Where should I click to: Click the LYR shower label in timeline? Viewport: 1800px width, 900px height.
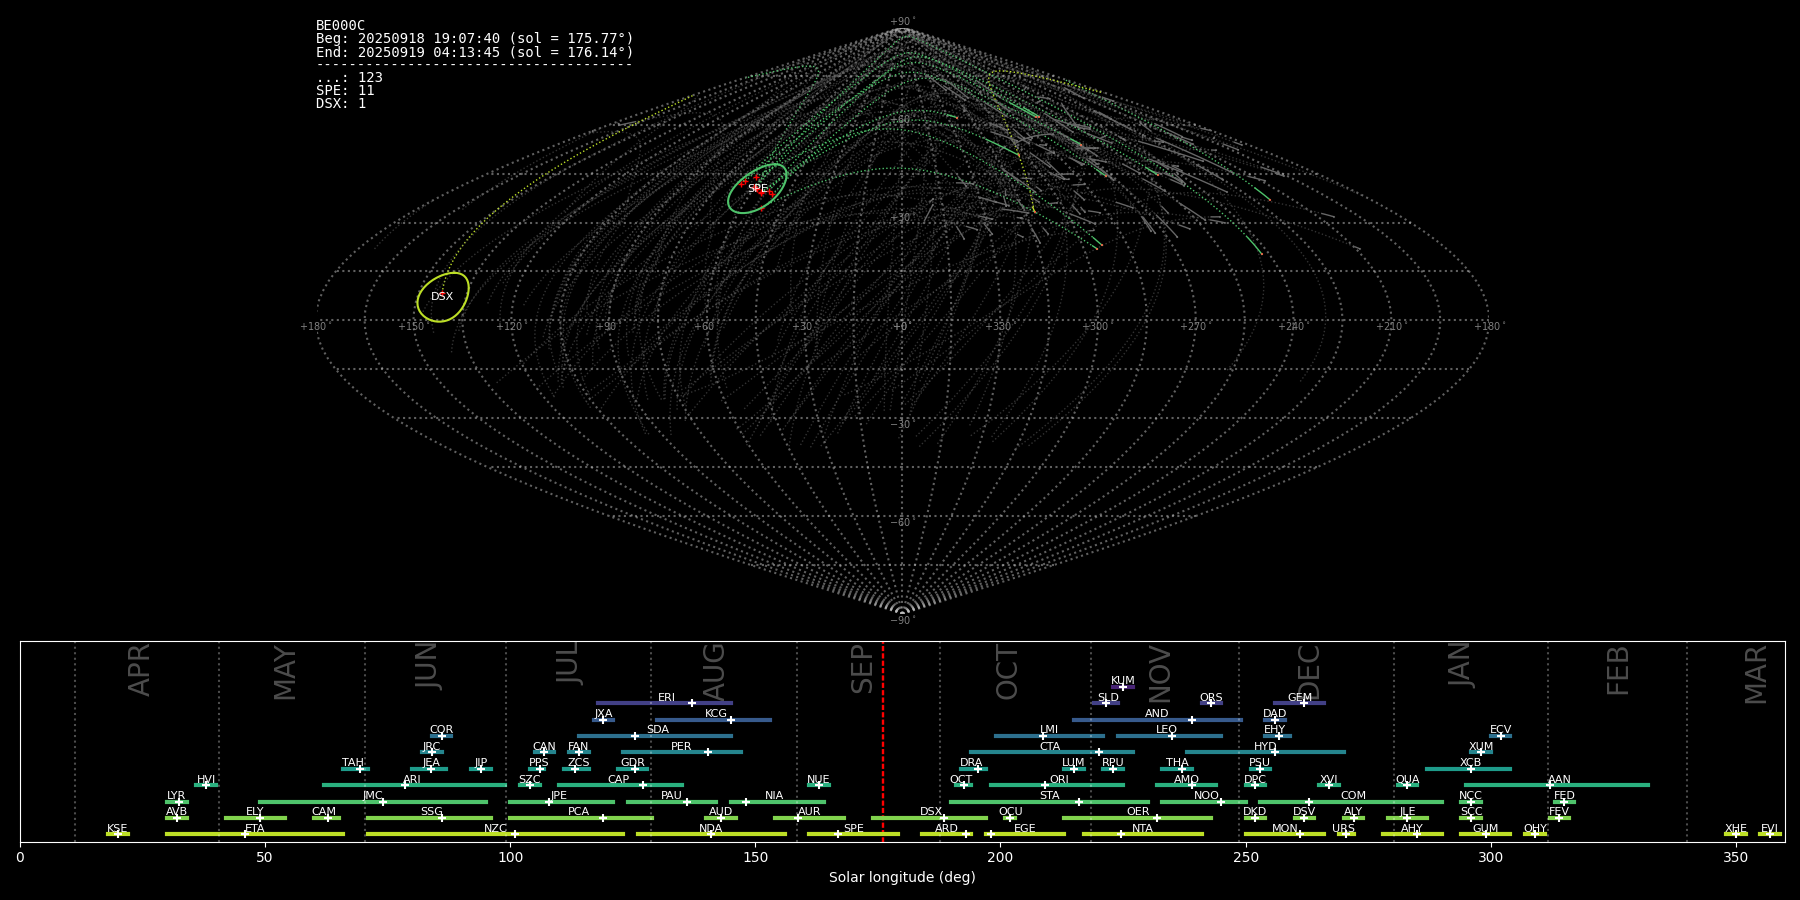point(176,796)
